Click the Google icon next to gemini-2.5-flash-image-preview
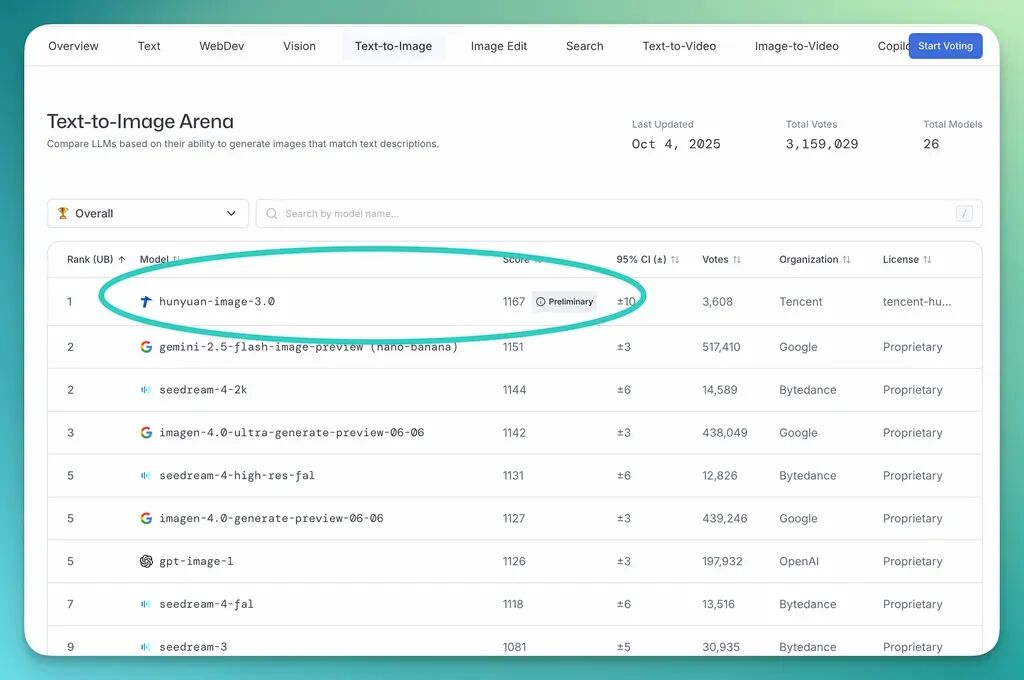Viewport: 1024px width, 680px height. pyautogui.click(x=146, y=347)
